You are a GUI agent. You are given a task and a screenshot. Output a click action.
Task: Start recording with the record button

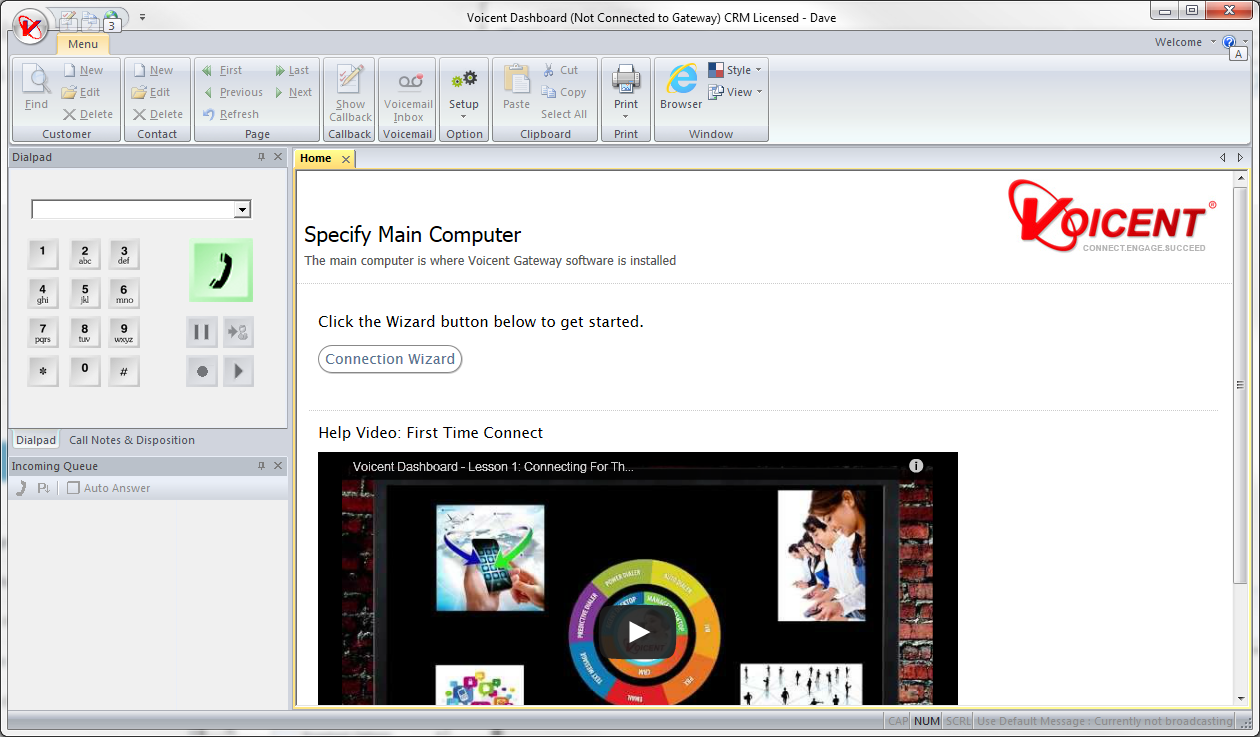pyautogui.click(x=201, y=371)
